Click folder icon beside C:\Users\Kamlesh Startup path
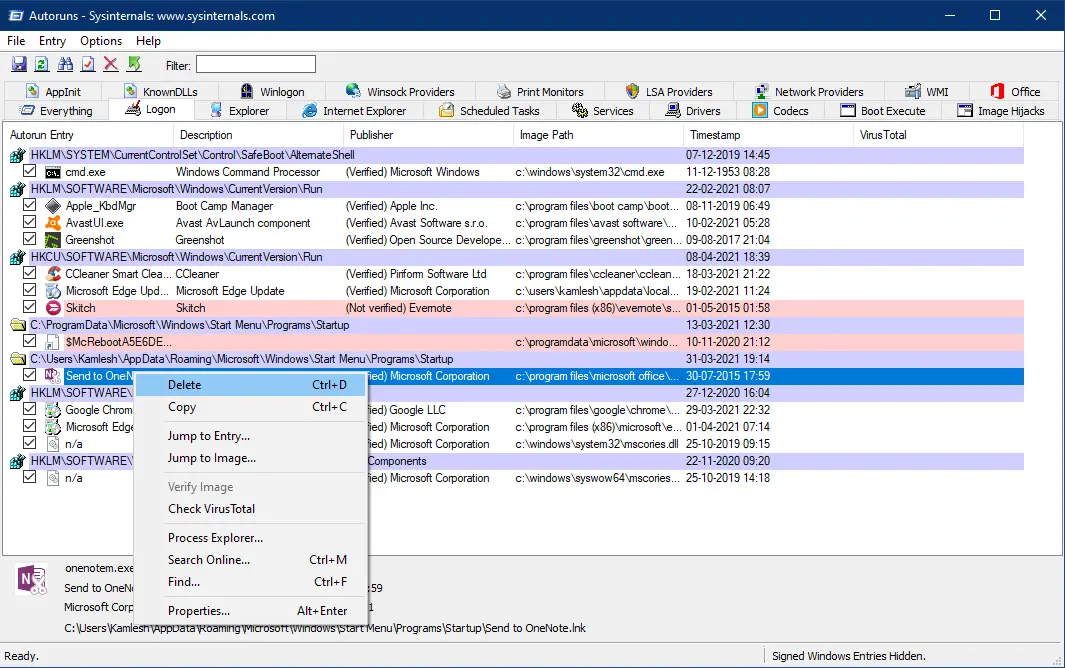The image size is (1065, 668). point(18,359)
